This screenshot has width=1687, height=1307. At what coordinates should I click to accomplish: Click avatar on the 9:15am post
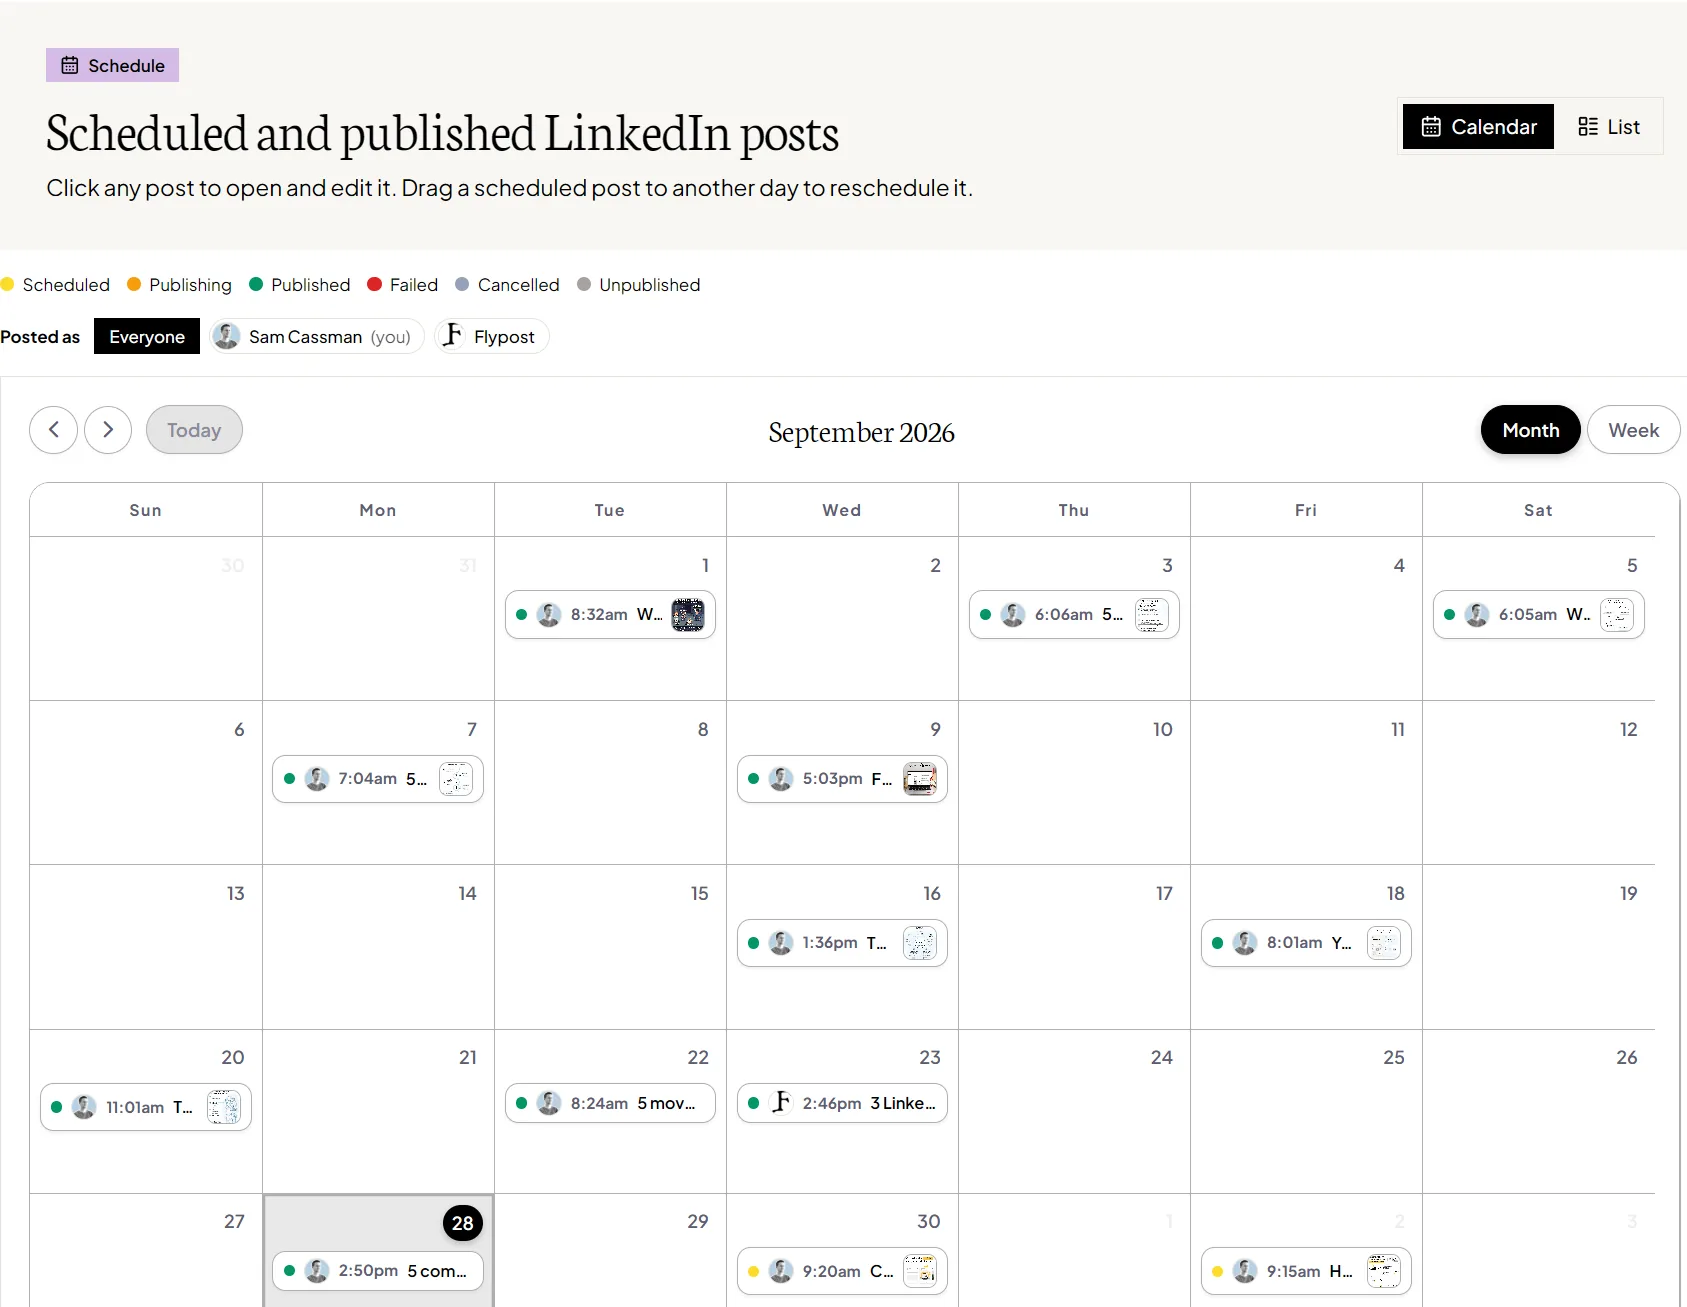click(1245, 1271)
